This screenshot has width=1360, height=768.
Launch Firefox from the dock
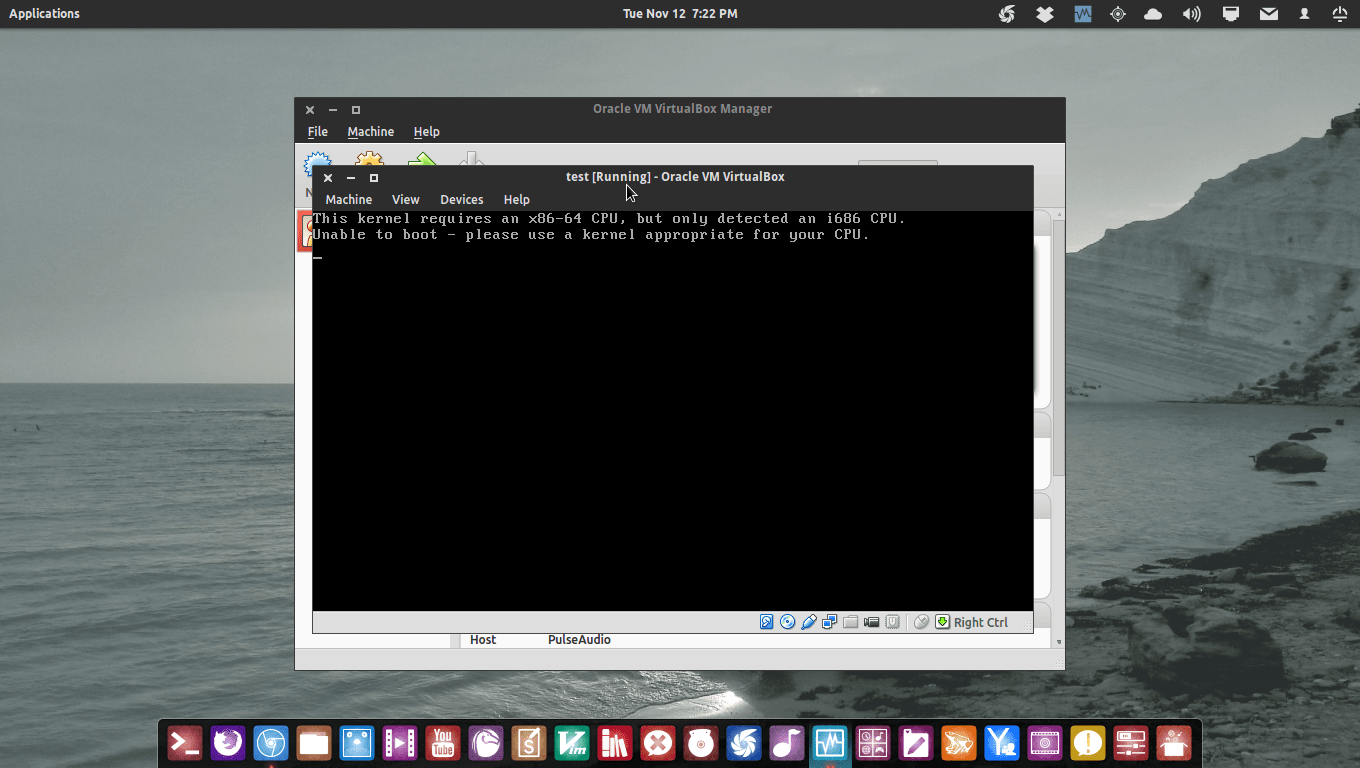(x=228, y=743)
